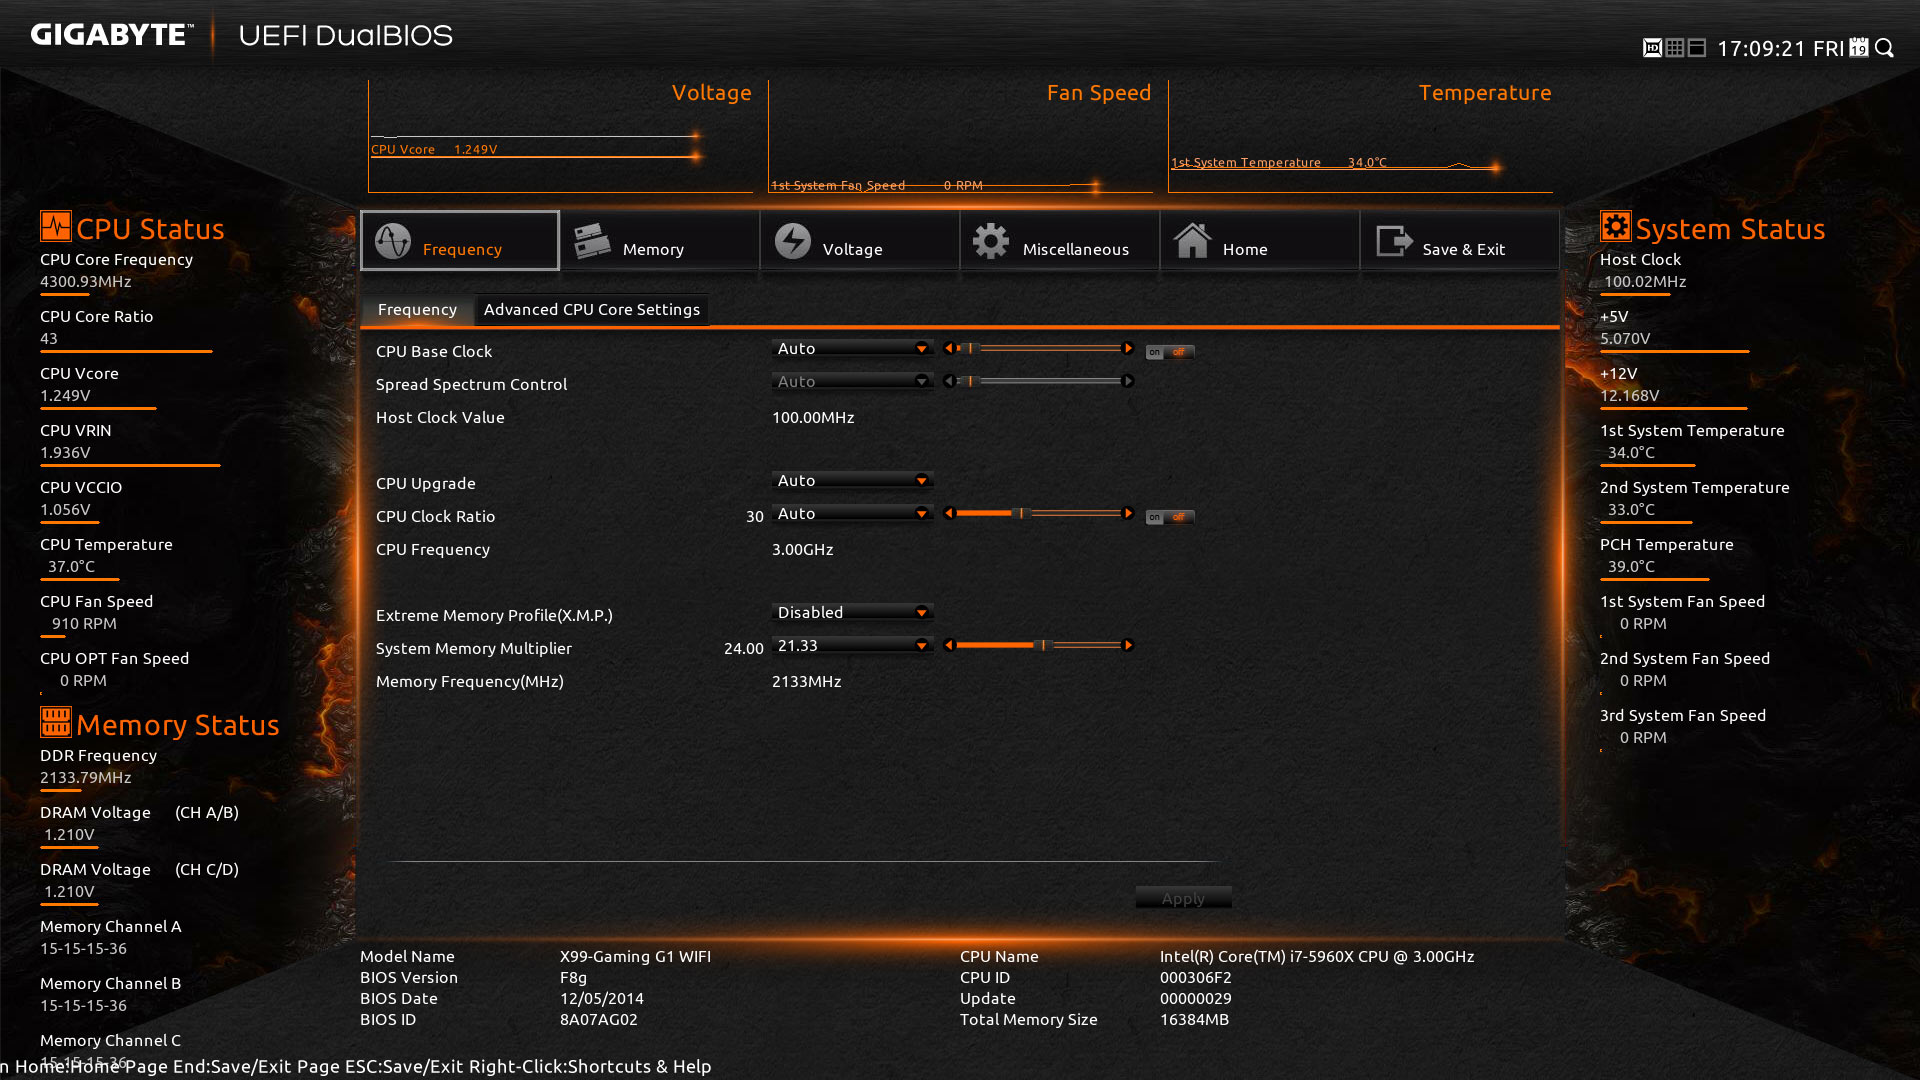Click the Voltage lightning bolt icon
This screenshot has width=1920, height=1080.
793,241
